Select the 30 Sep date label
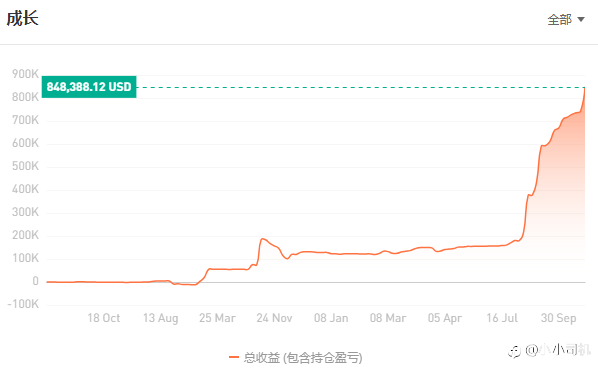 pos(558,318)
